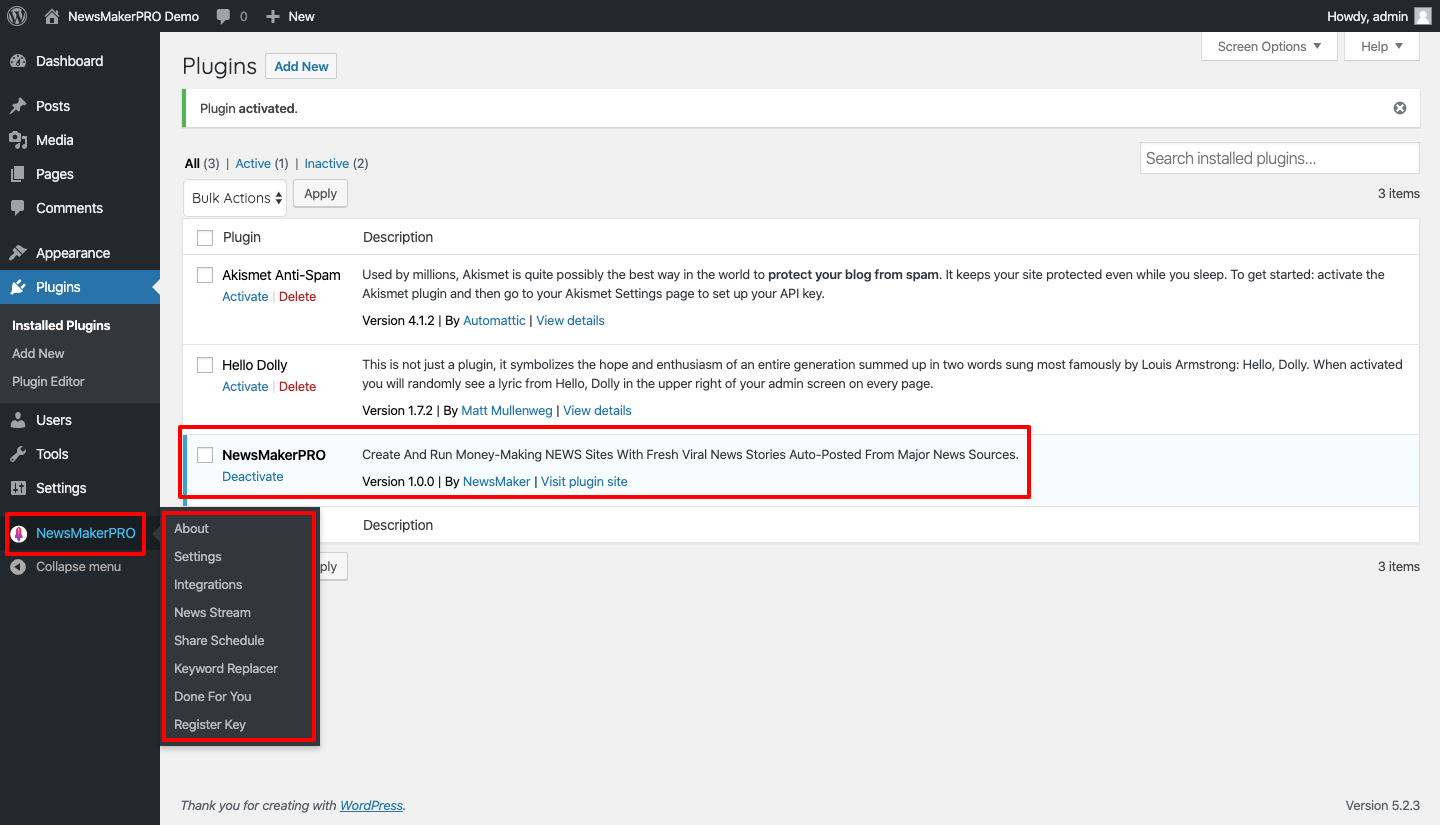Click the Users person icon
This screenshot has height=825, width=1440.
tap(18, 420)
